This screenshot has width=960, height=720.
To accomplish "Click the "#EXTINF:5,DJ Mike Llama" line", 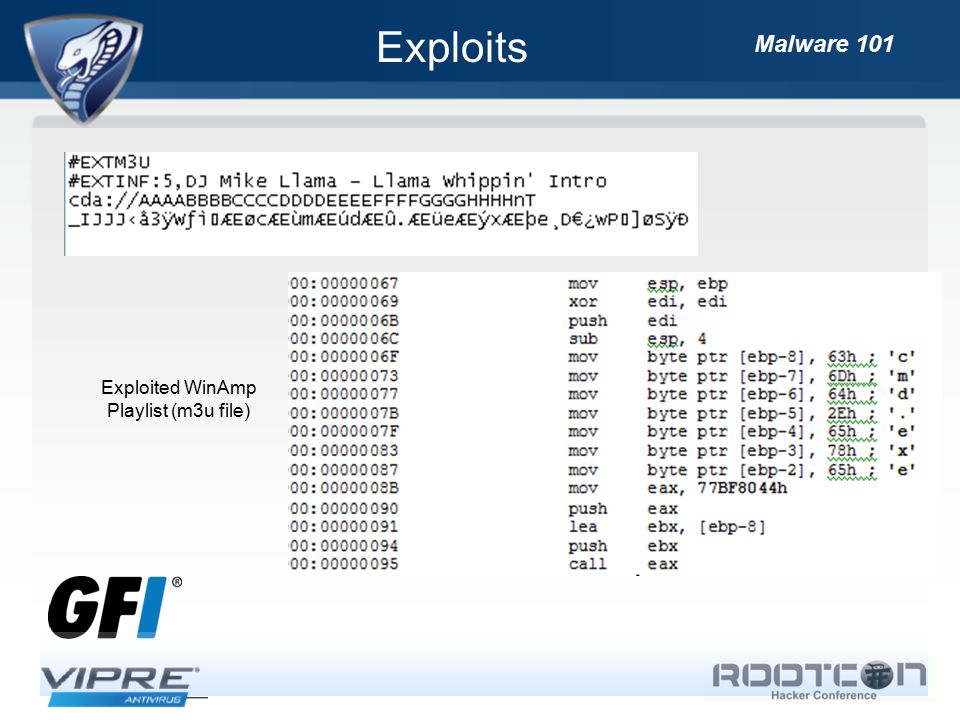I will pyautogui.click(x=337, y=181).
